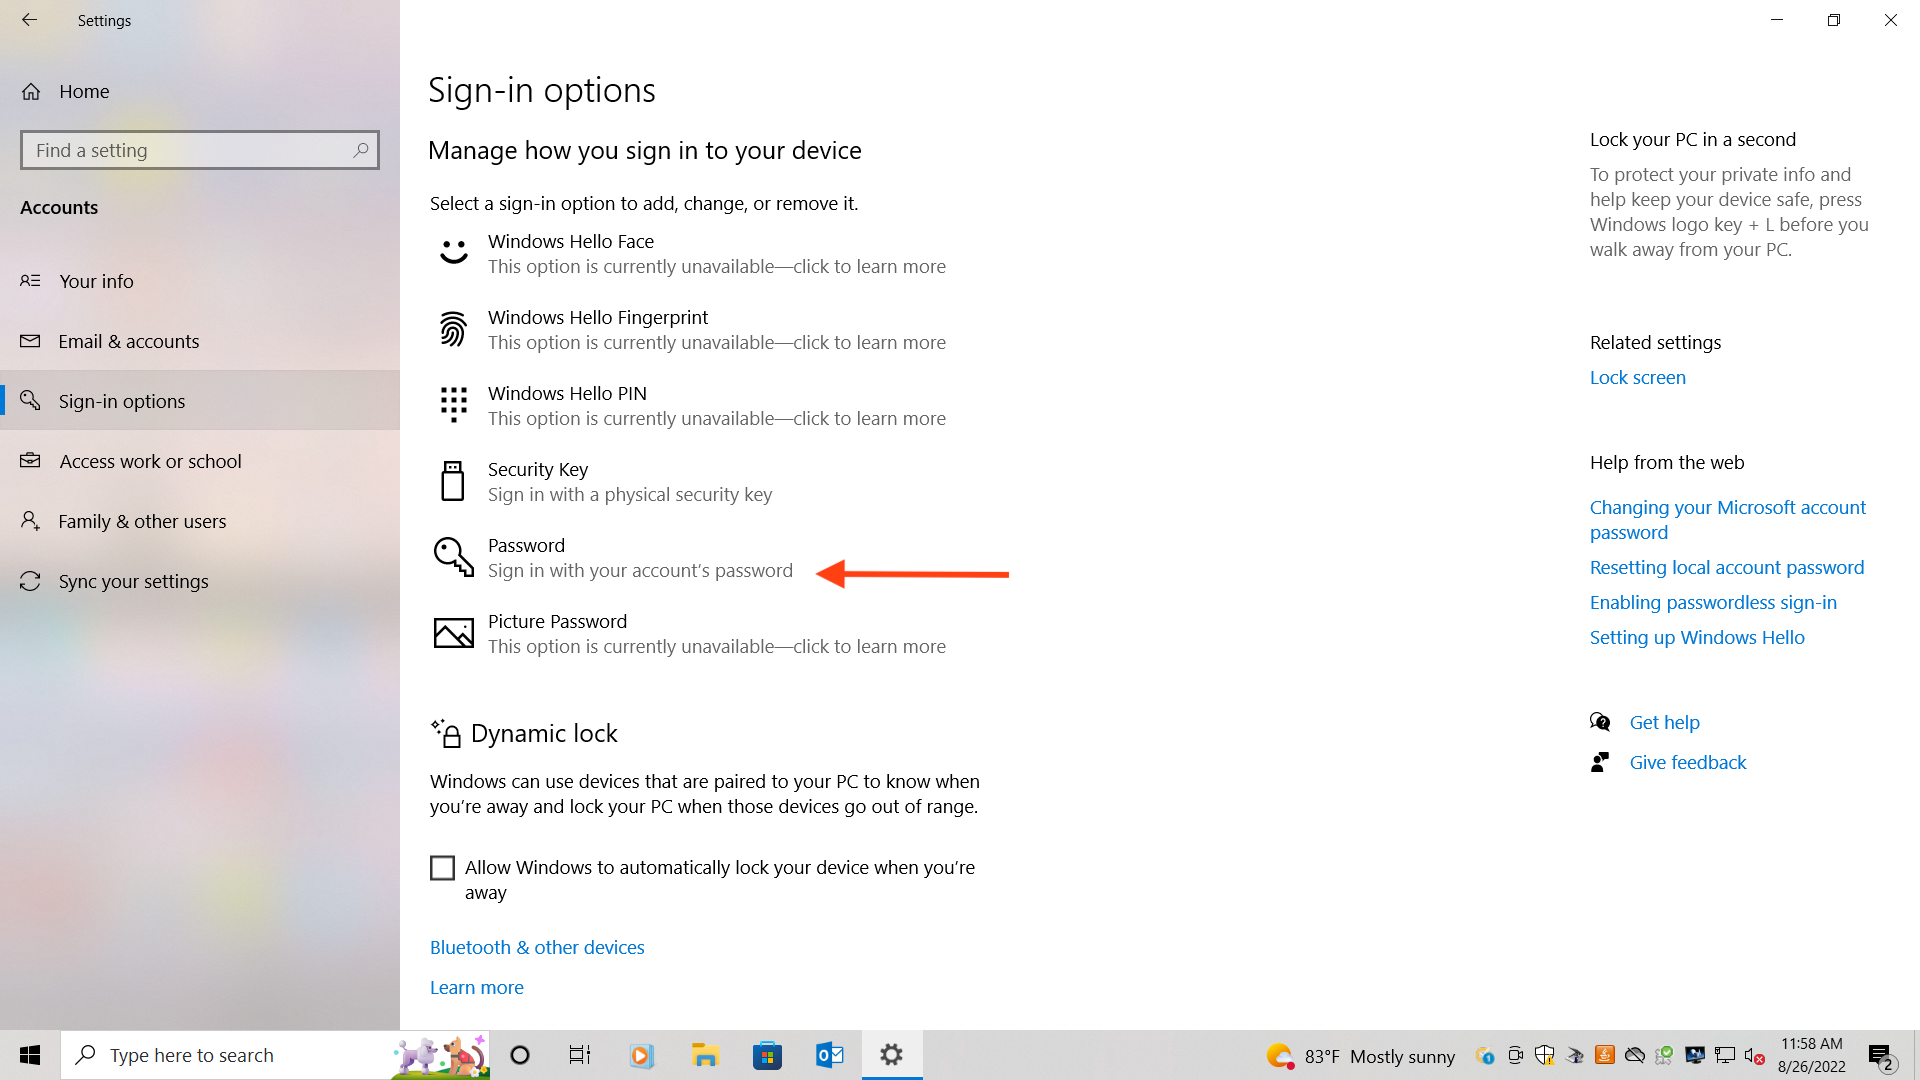Screen dimensions: 1920x1080
Task: Open Sync your settings page
Action: pos(200,581)
